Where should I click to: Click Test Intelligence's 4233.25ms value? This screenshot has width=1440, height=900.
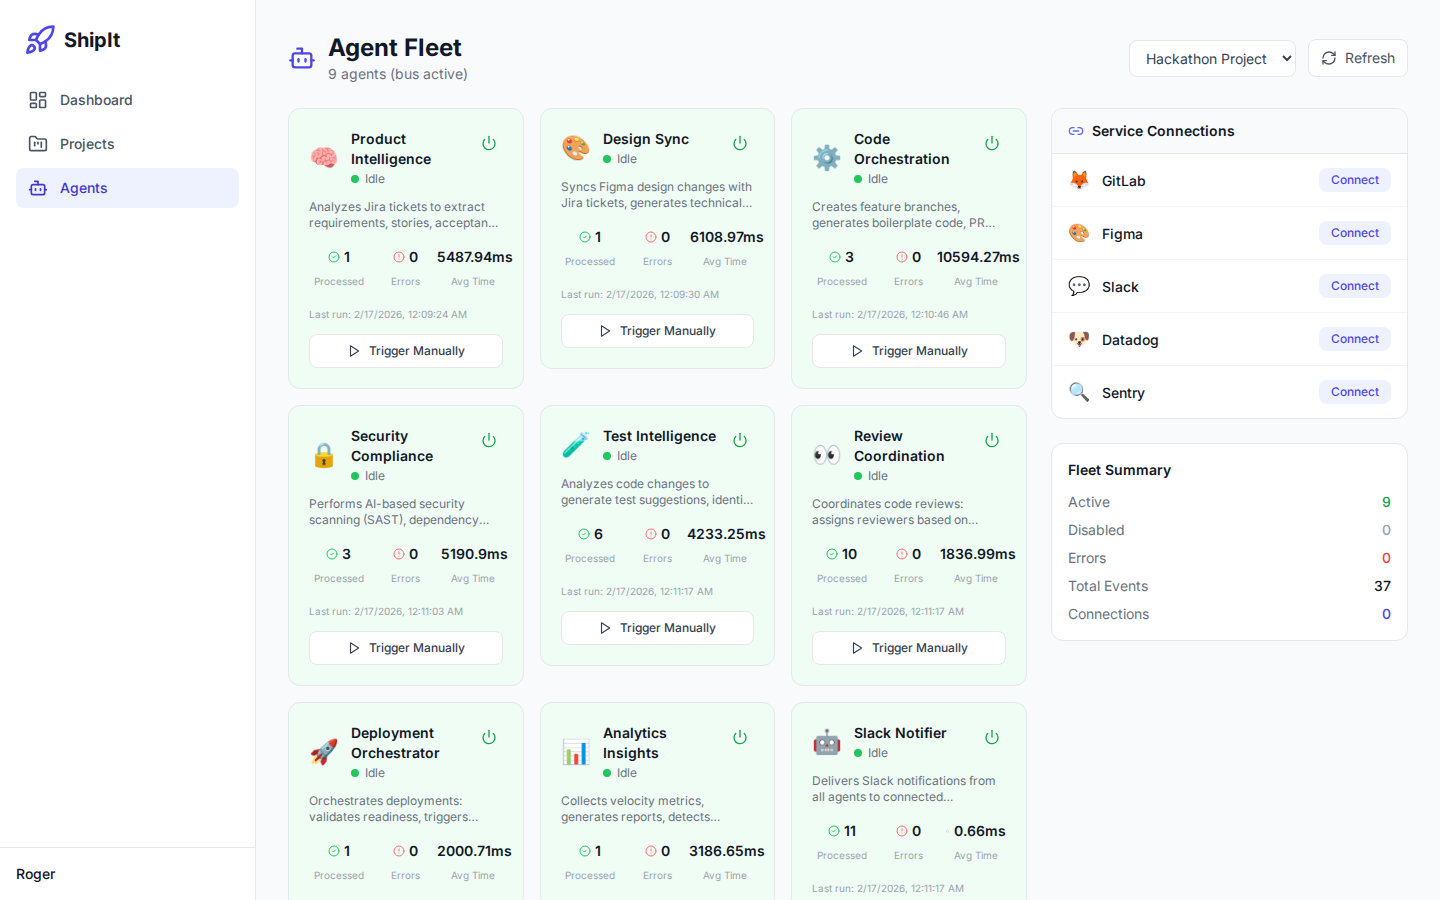pos(726,534)
